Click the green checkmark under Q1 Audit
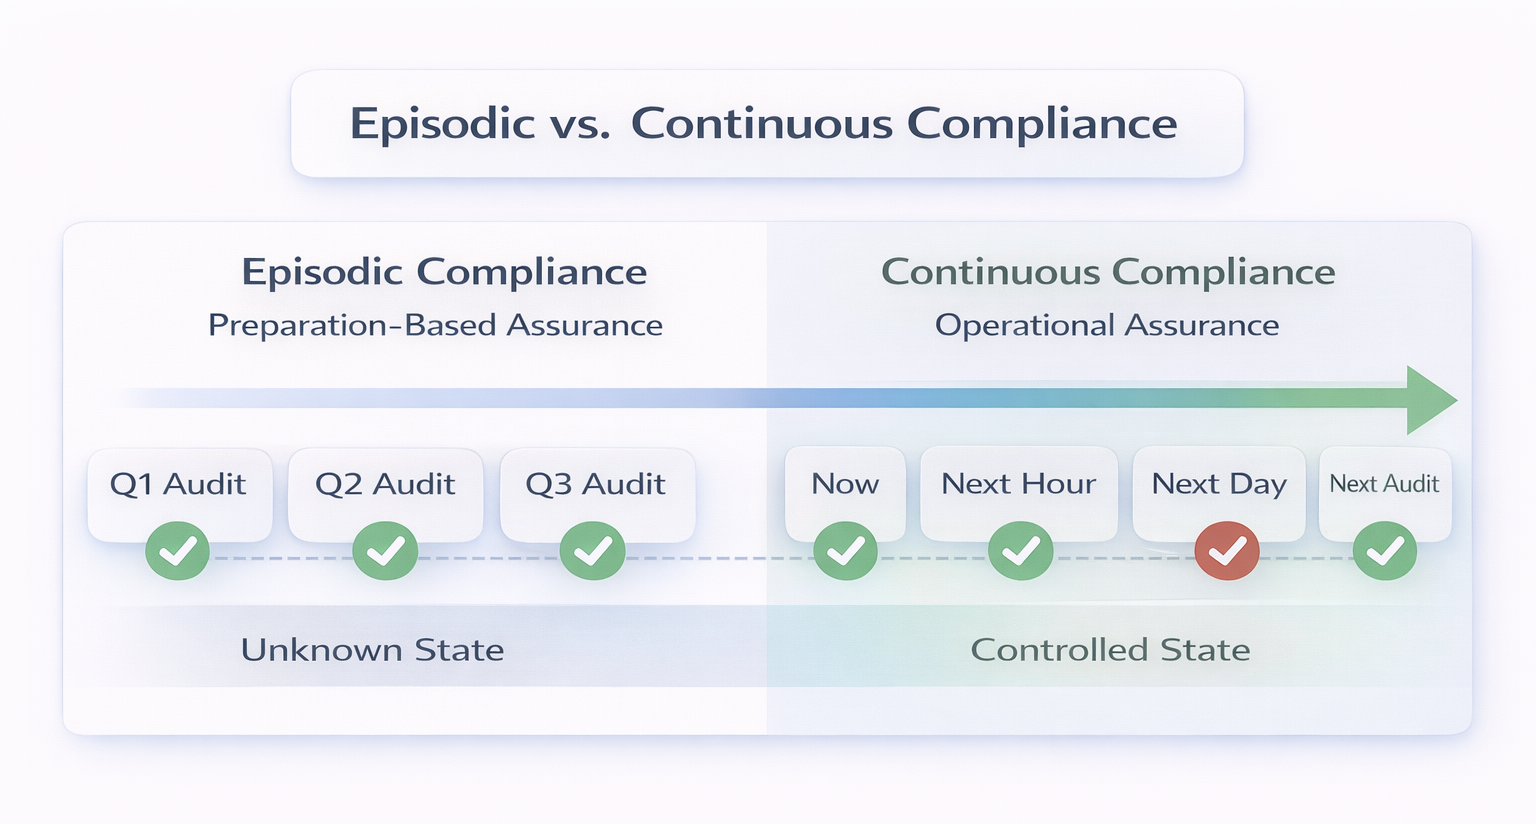The width and height of the screenshot is (1536, 824). point(178,551)
